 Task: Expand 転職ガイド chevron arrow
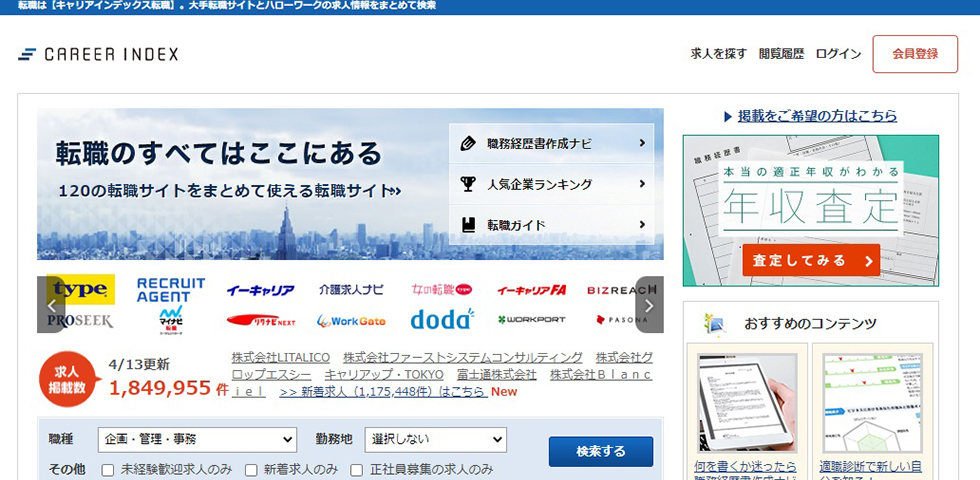(x=642, y=224)
